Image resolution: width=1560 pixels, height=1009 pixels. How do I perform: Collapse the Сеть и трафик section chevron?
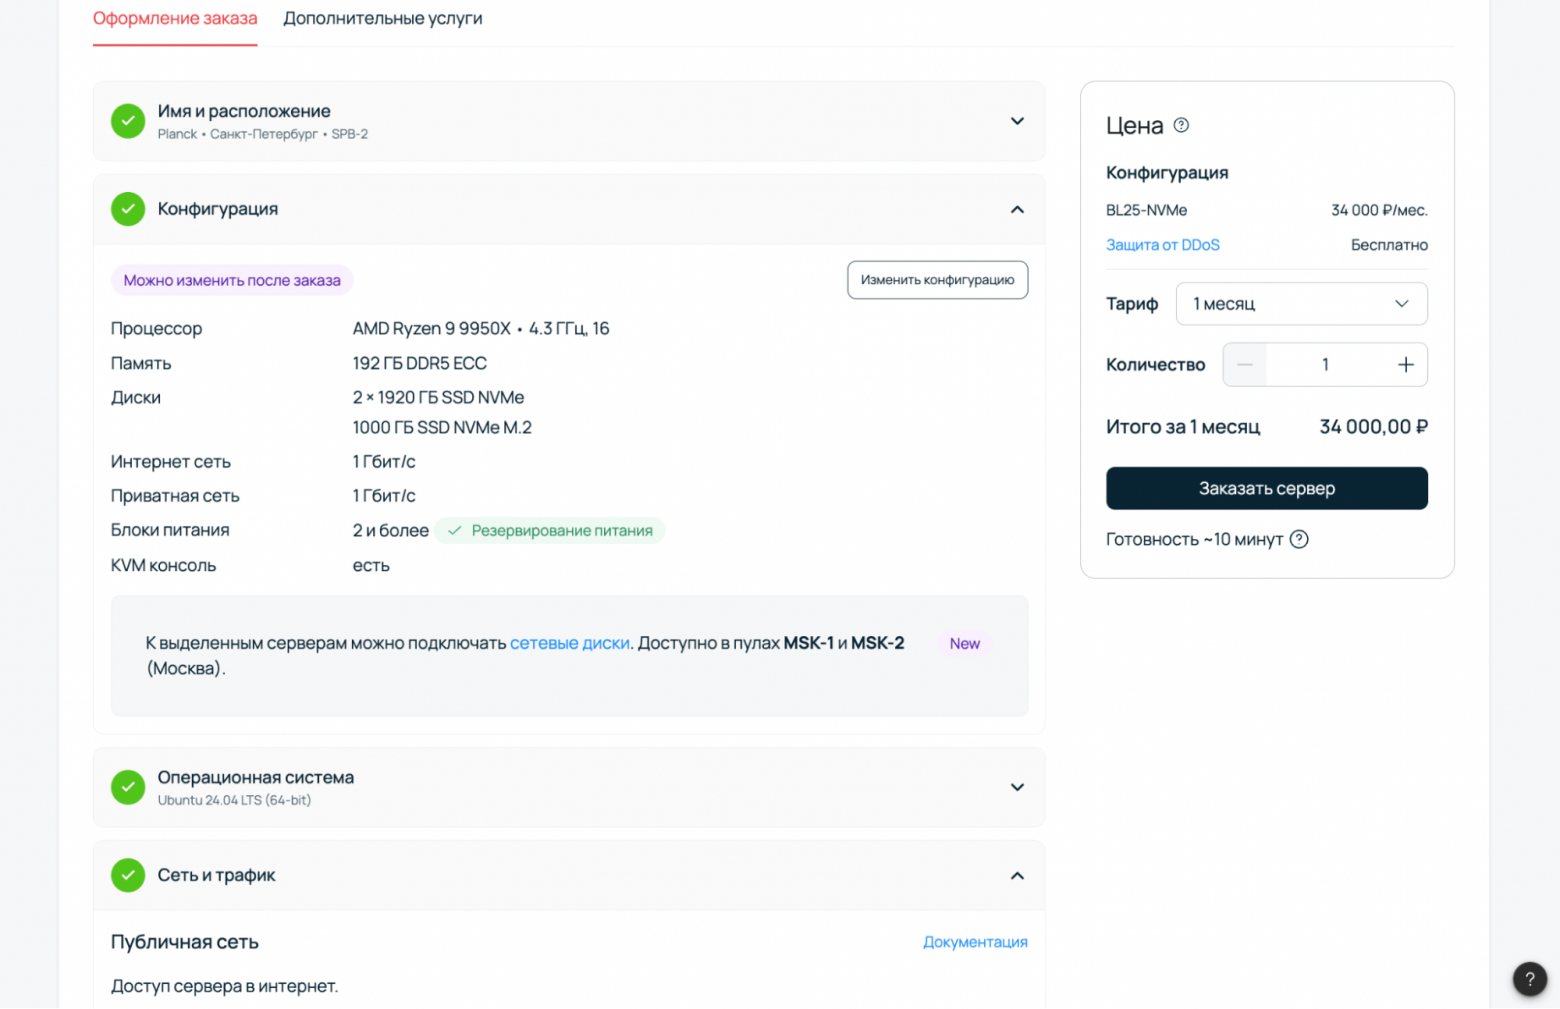pyautogui.click(x=1017, y=875)
